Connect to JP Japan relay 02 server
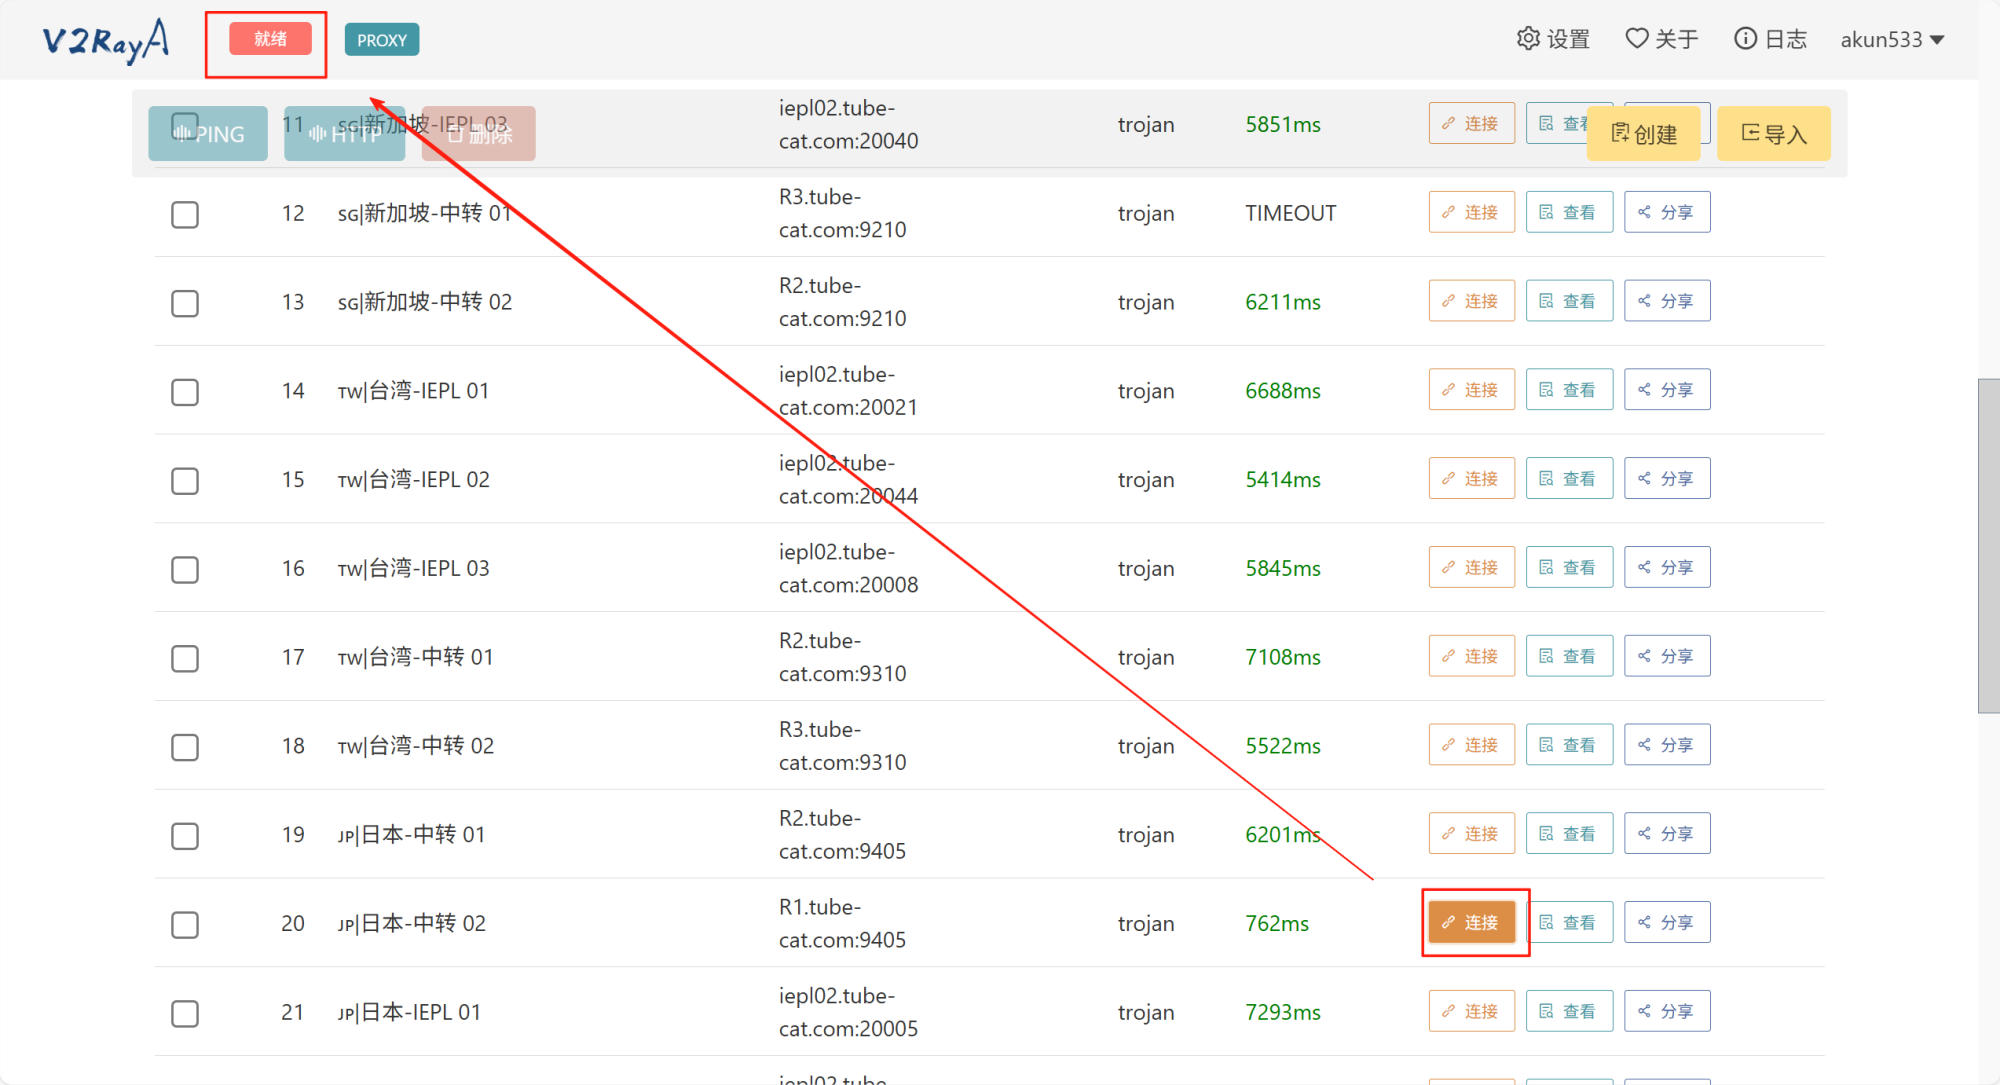The width and height of the screenshot is (2000, 1085). click(1471, 922)
